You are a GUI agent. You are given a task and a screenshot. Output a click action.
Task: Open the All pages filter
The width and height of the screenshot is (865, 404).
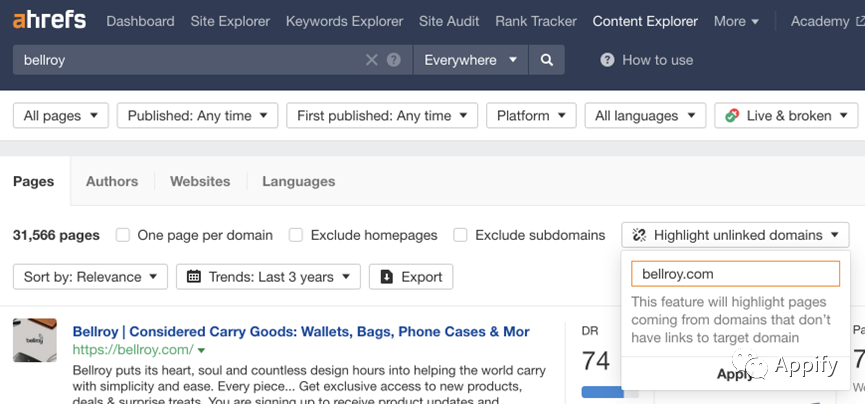[x=61, y=115]
